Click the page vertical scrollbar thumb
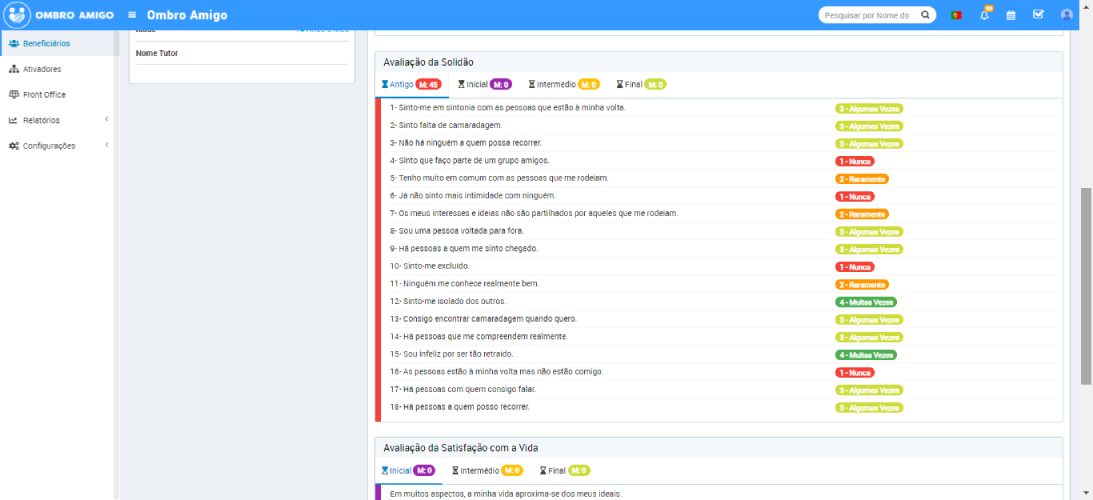 point(1086,285)
